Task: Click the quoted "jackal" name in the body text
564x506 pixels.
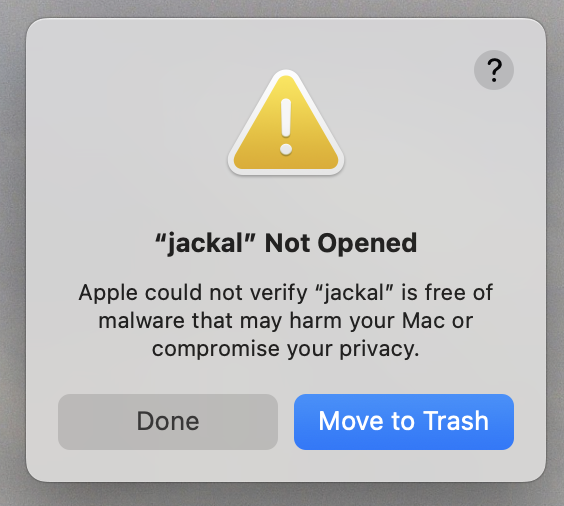Action: [354, 293]
